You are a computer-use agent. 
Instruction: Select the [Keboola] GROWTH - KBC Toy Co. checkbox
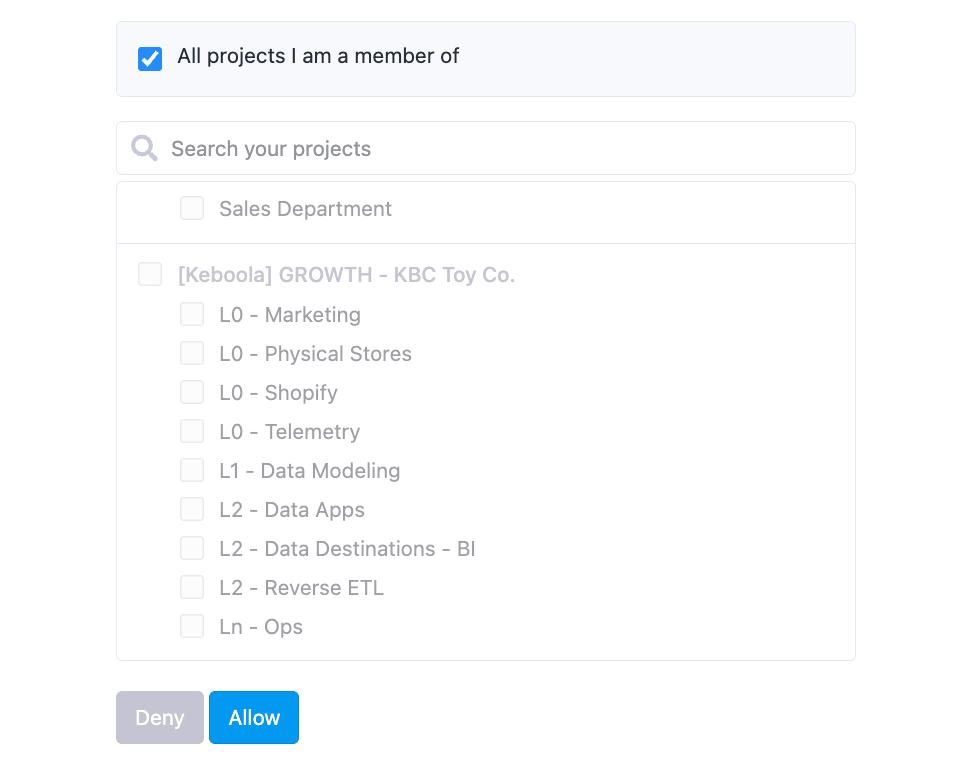(x=150, y=274)
